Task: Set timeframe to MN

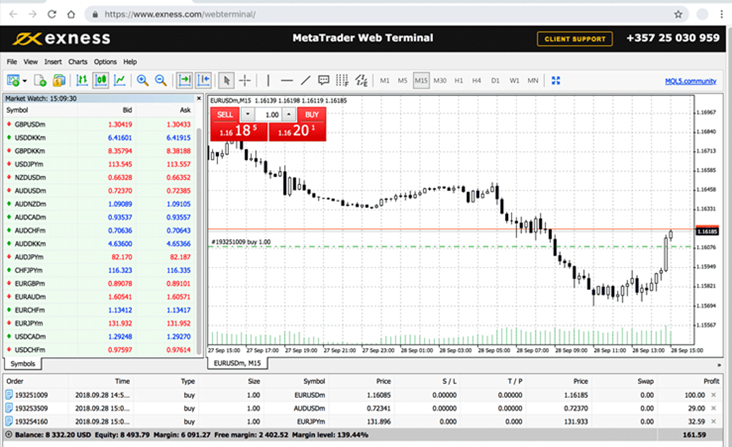Action: click(533, 81)
